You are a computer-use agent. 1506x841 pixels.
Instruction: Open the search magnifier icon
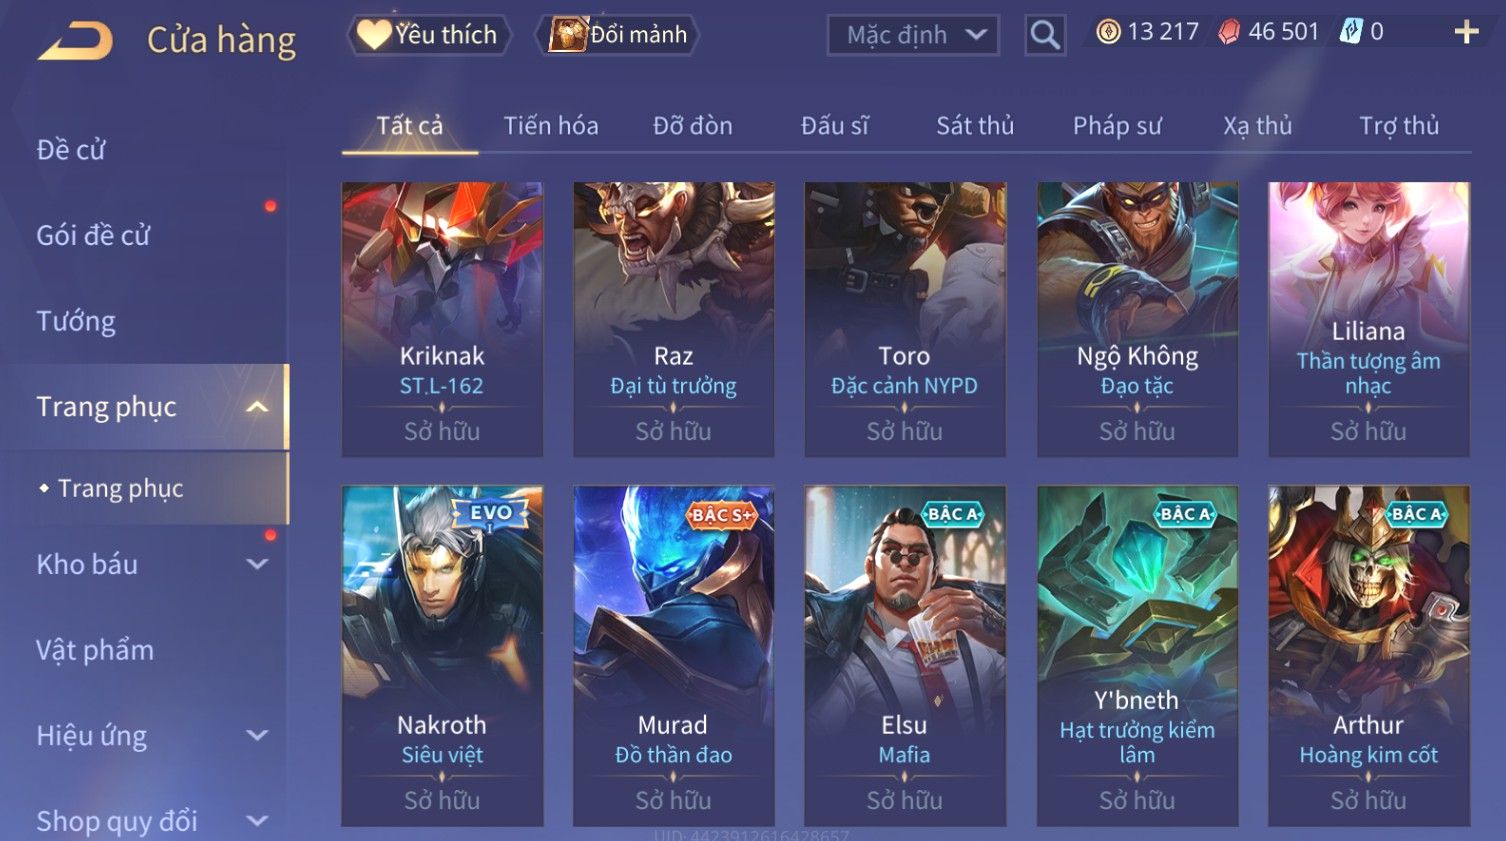pyautogui.click(x=1045, y=35)
